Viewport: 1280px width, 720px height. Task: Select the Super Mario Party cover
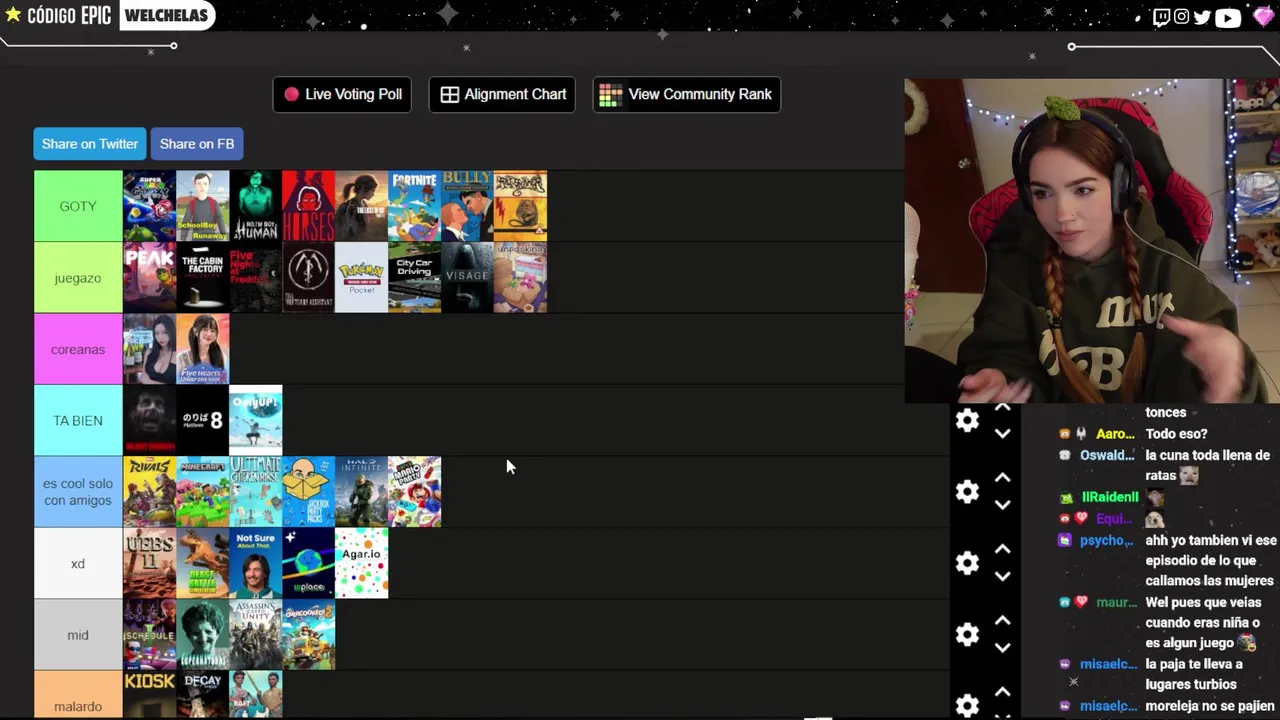(x=414, y=492)
